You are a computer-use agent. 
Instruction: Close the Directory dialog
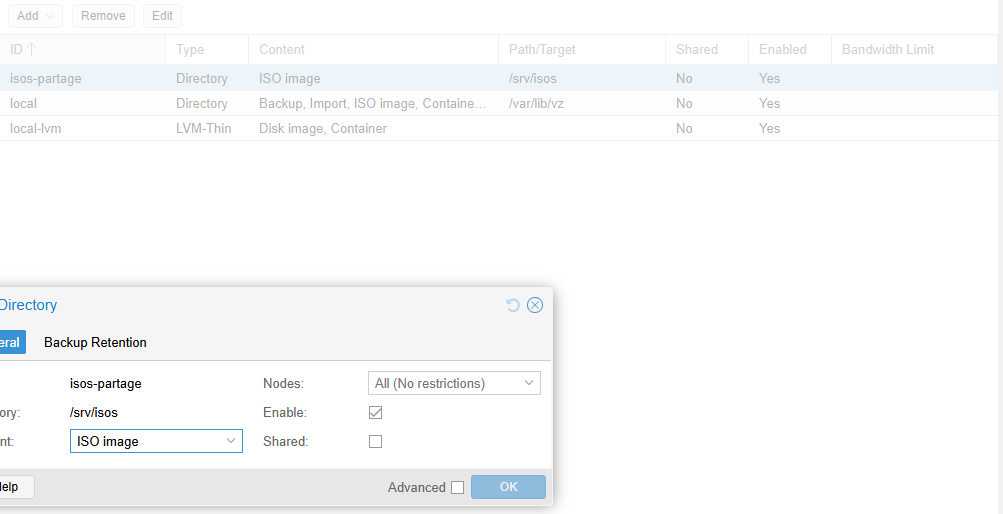click(x=535, y=305)
